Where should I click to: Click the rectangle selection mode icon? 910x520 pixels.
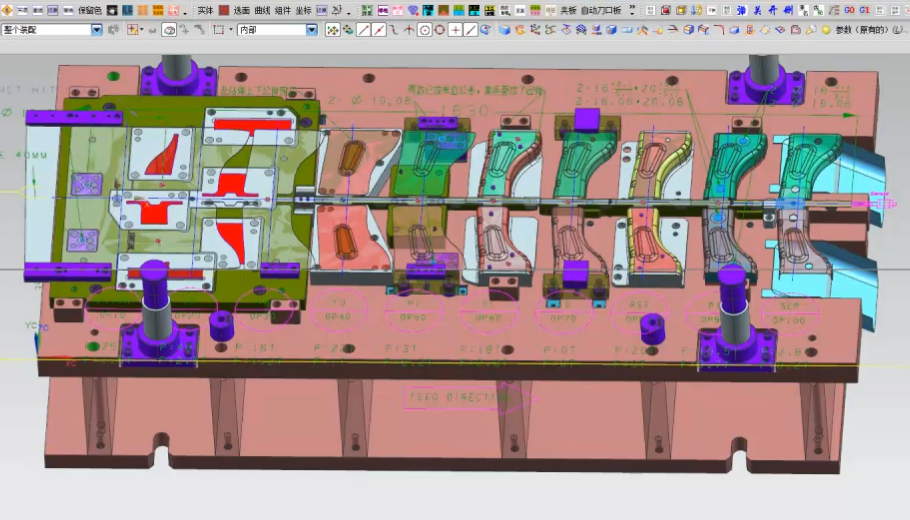[218, 30]
